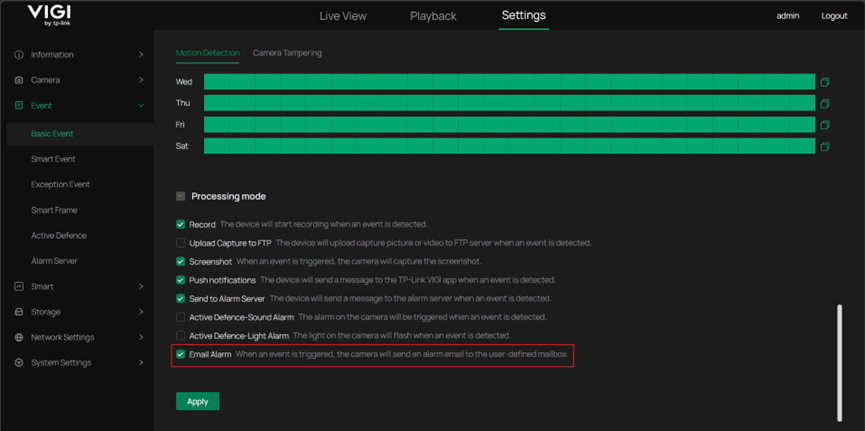Click the copy schedule icon for Fri row
This screenshot has height=431, width=865.
tap(825, 125)
